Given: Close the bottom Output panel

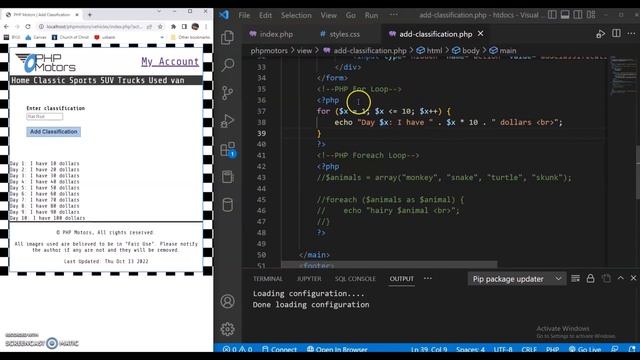Looking at the screenshot, I should tap(633, 278).
